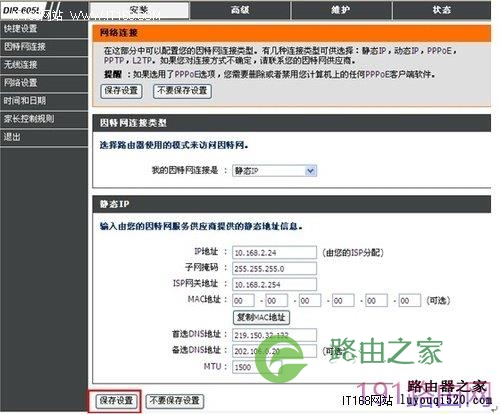Image resolution: width=500 pixels, height=414 pixels.
Task: Switch to the 维护 tab
Action: 341,10
